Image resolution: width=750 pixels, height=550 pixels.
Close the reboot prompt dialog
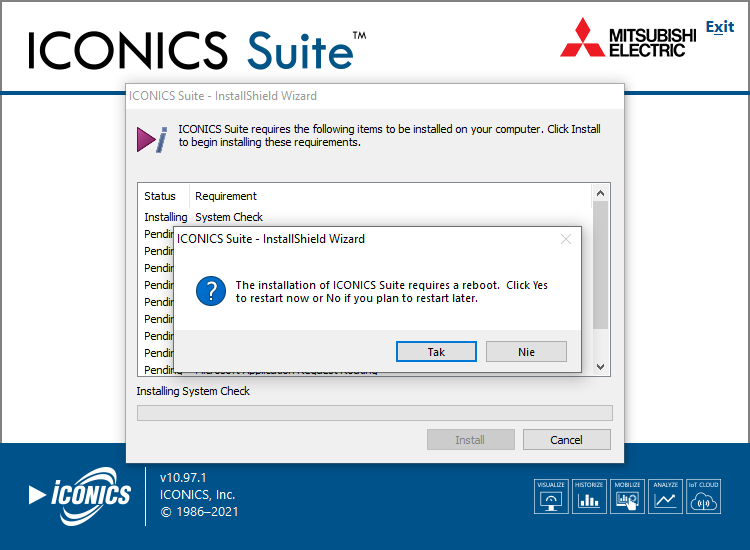pyautogui.click(x=566, y=239)
